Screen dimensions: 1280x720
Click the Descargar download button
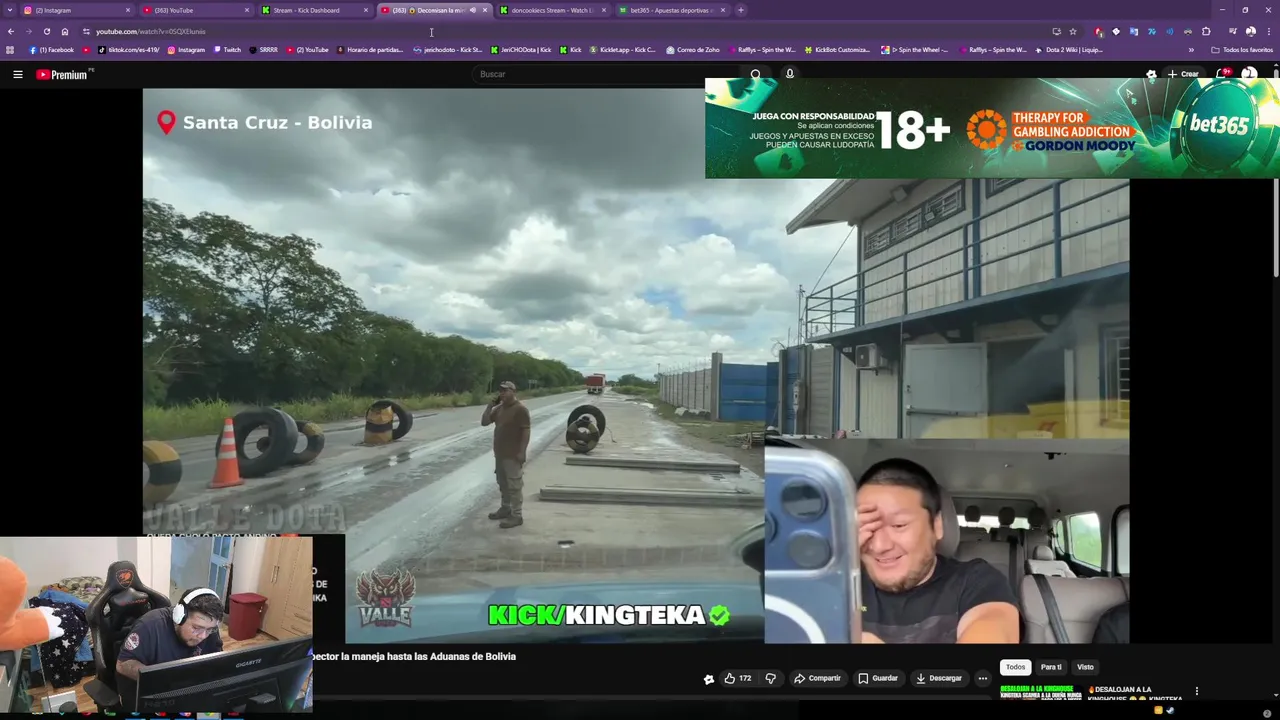pos(938,678)
